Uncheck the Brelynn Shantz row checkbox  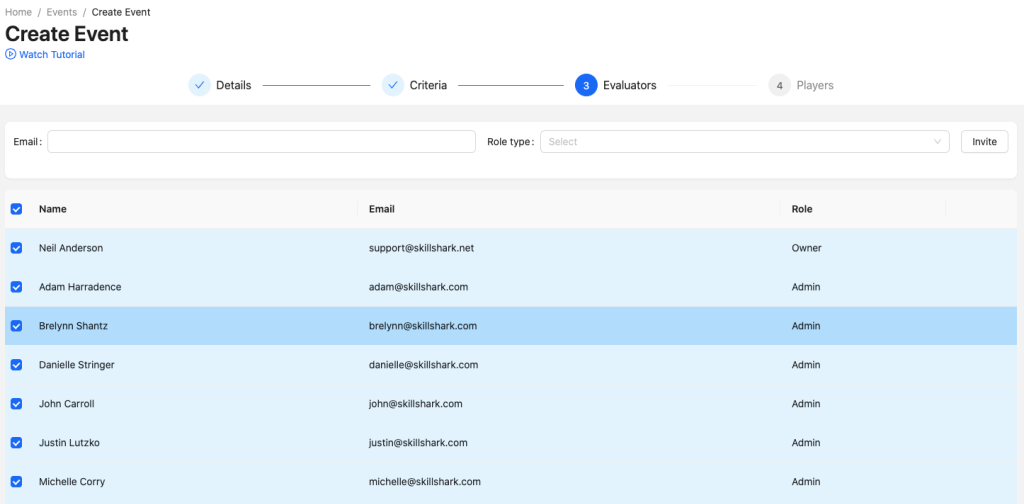pyautogui.click(x=16, y=326)
